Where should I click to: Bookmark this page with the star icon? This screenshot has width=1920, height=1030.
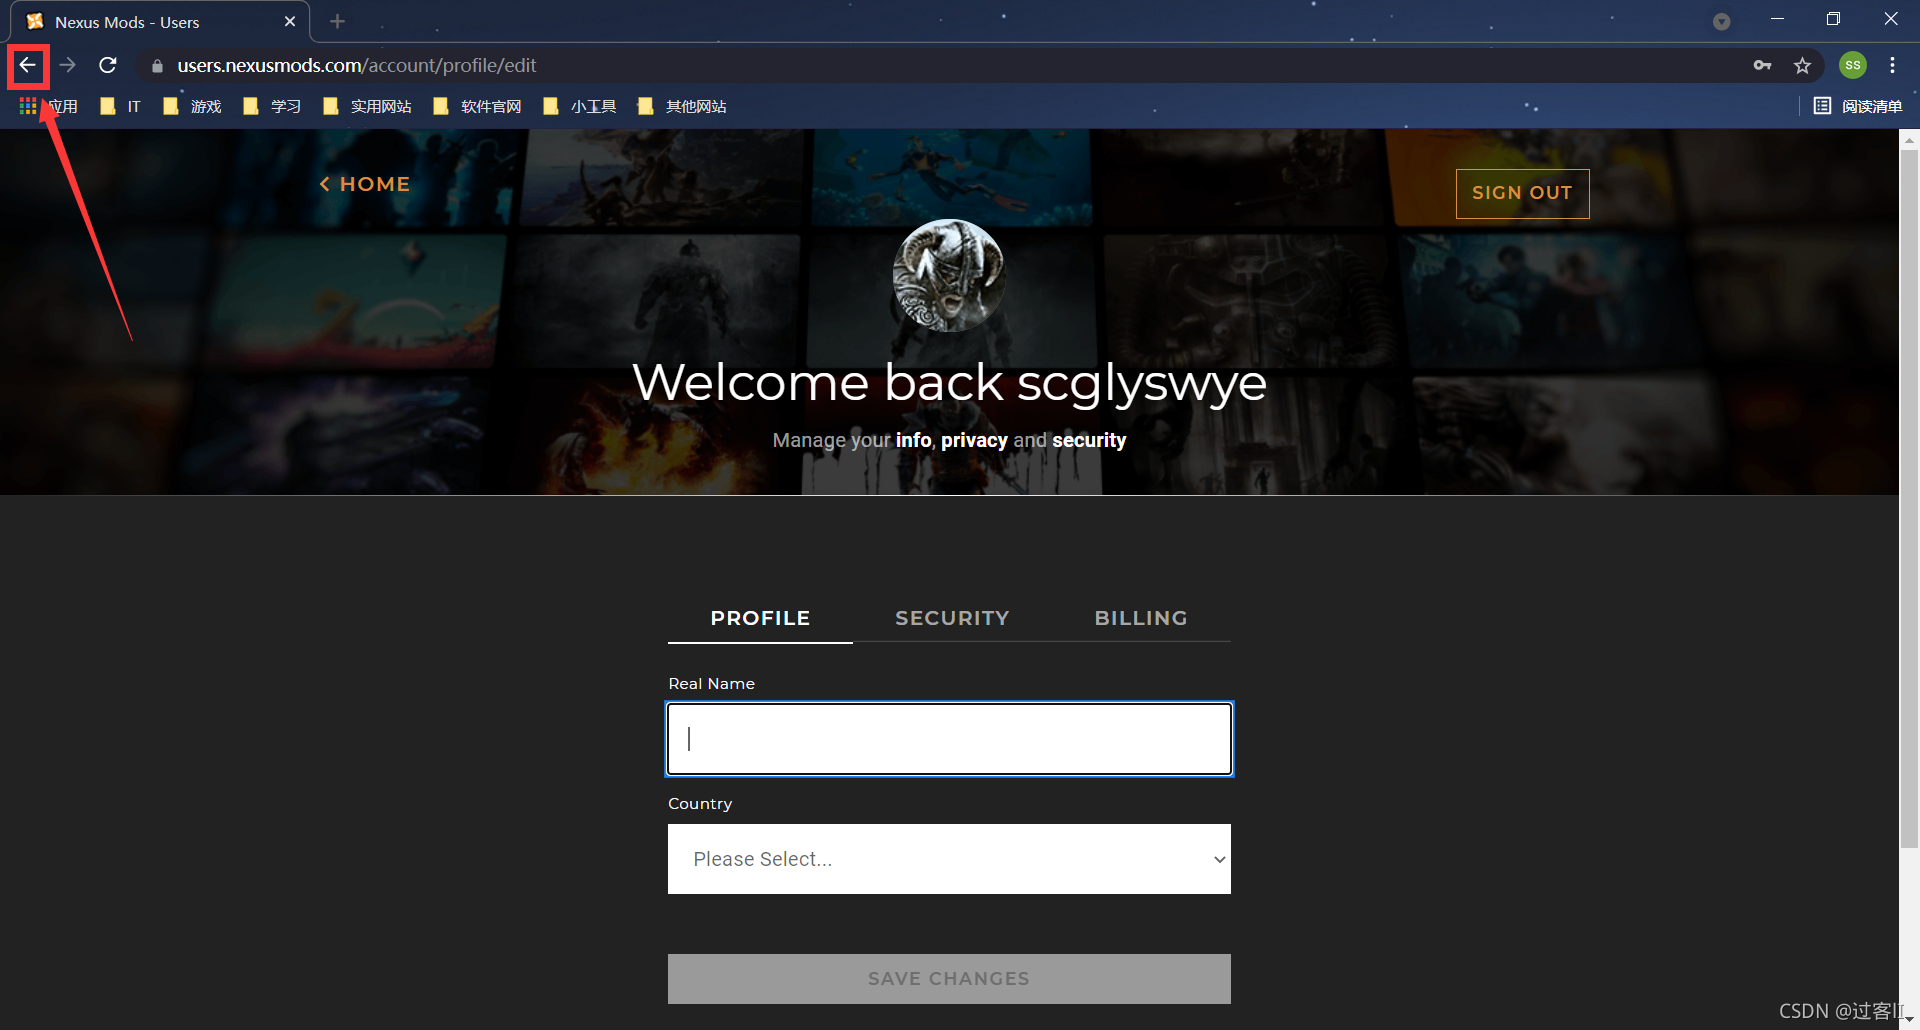(1802, 65)
